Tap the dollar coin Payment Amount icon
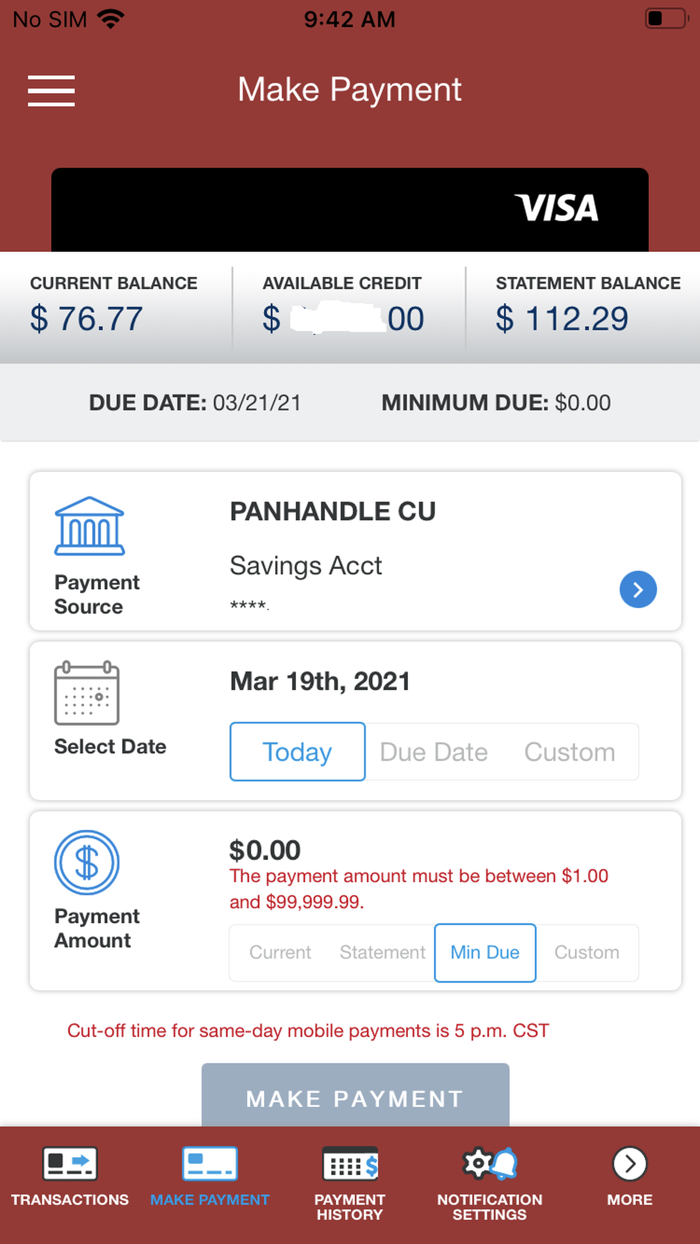The width and height of the screenshot is (700, 1244). pos(87,862)
